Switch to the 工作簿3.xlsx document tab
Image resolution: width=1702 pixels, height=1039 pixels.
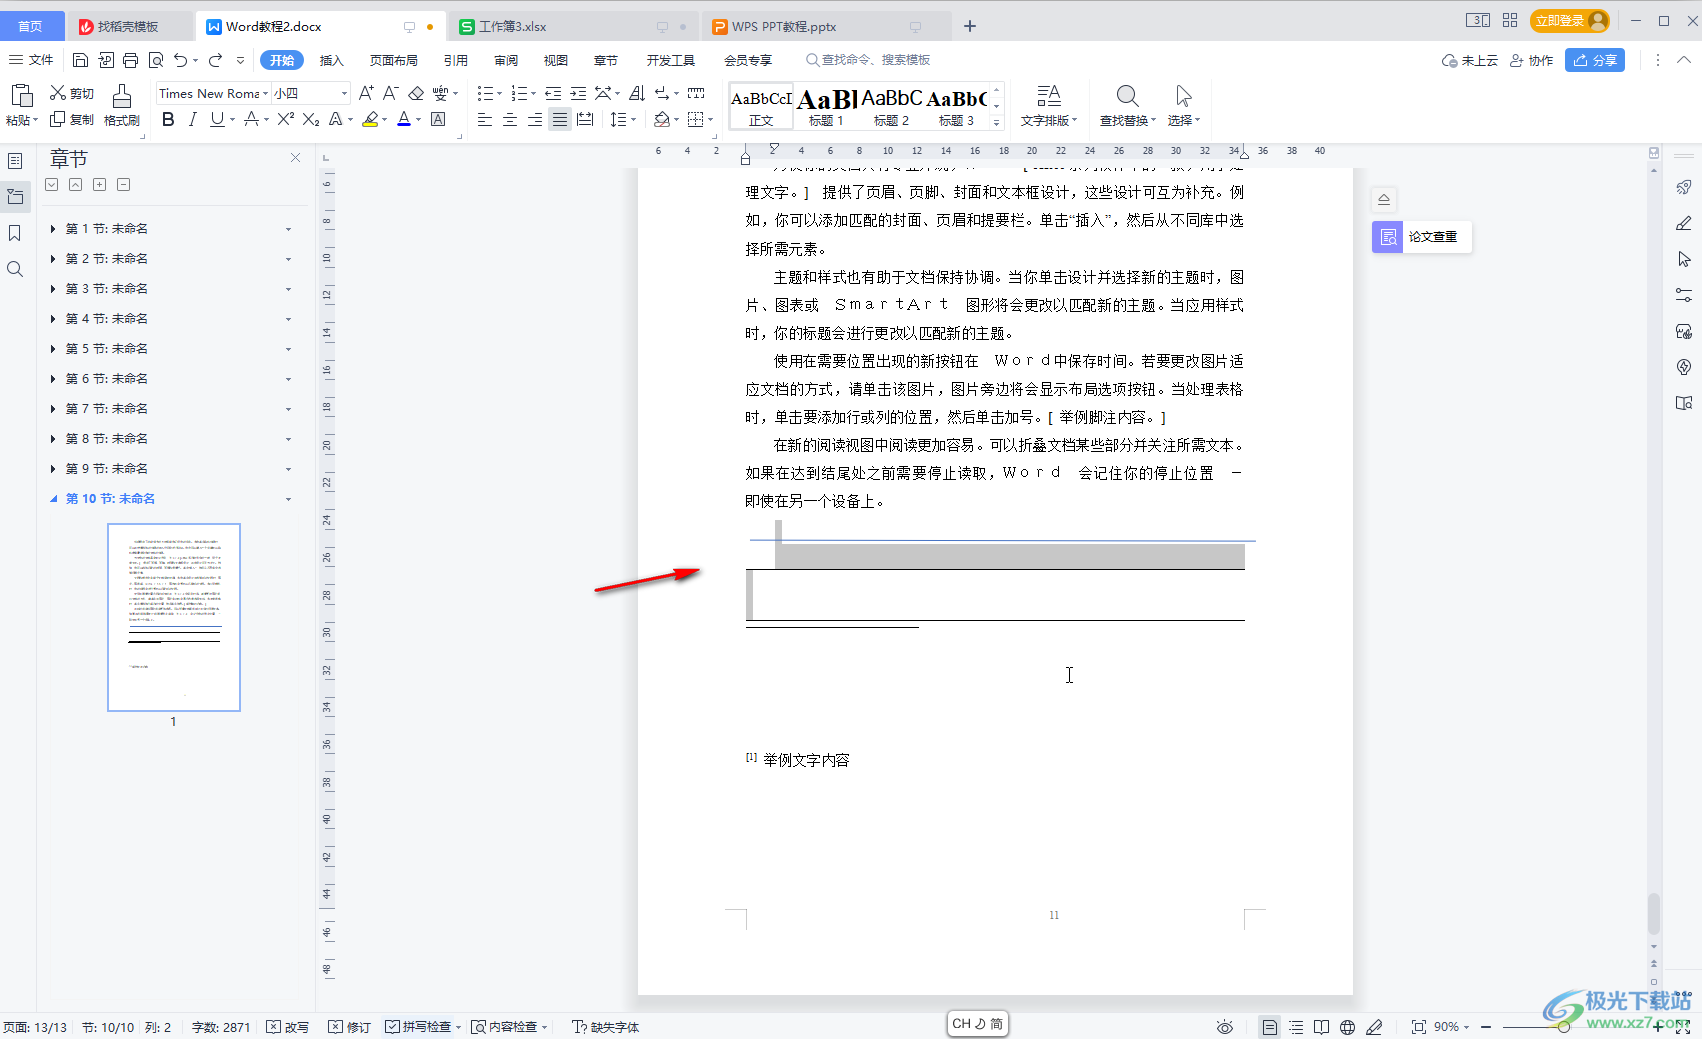[x=572, y=26]
